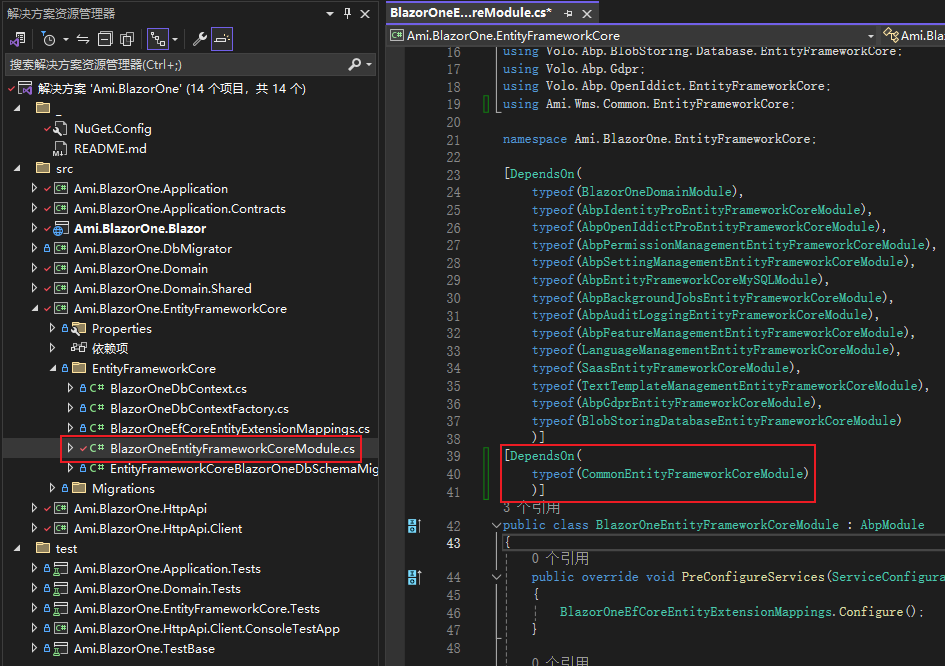Click the Solution Explorer search input field
The width and height of the screenshot is (945, 666).
178,64
